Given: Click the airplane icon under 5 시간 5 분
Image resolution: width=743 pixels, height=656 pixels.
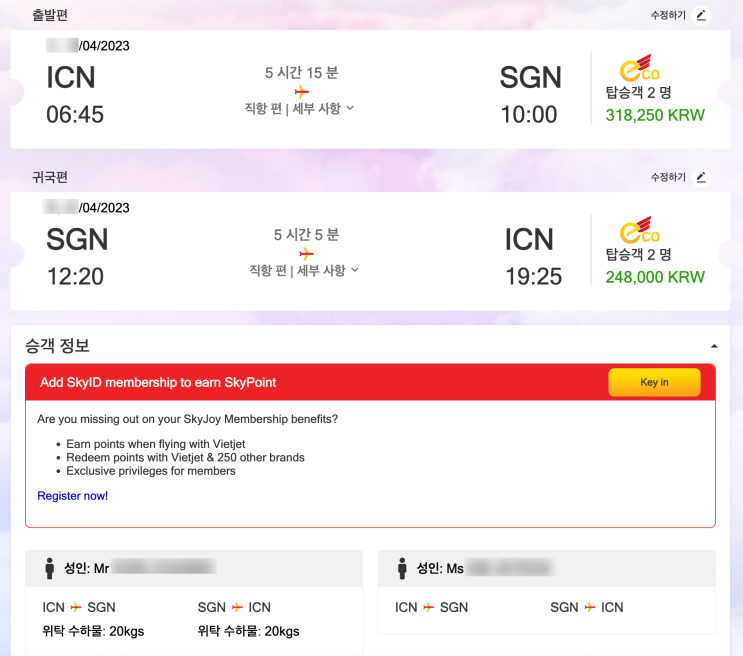Looking at the screenshot, I should click(x=306, y=253).
